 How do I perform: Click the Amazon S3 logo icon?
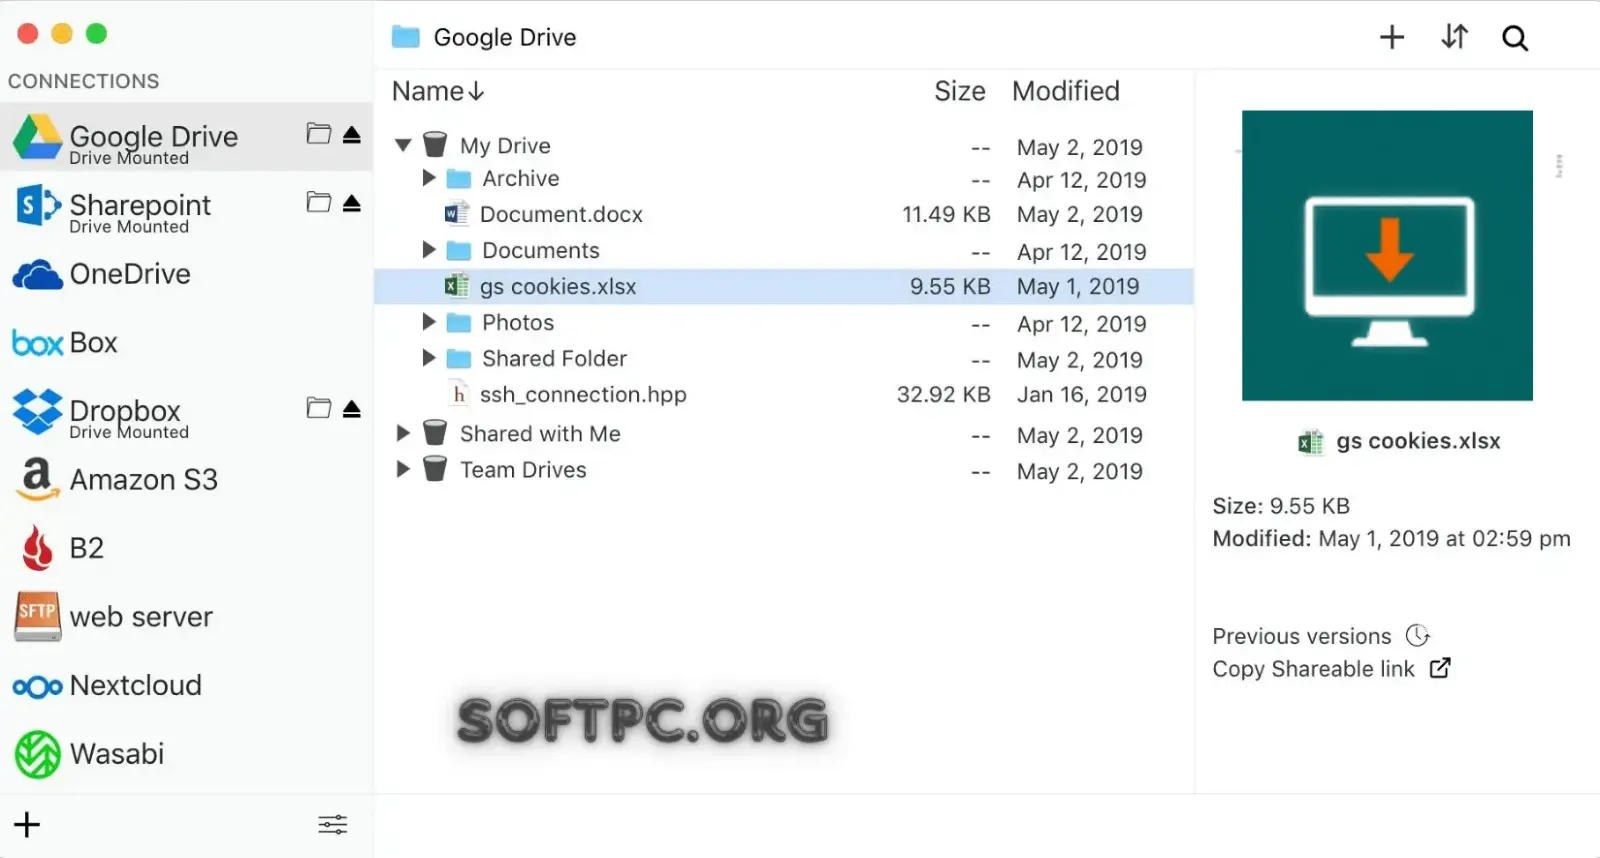[37, 479]
